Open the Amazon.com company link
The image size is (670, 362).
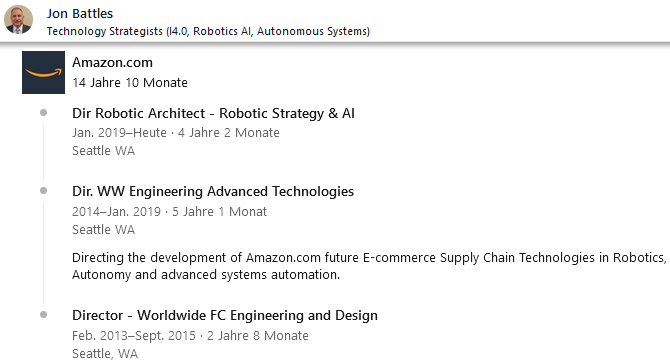[112, 62]
